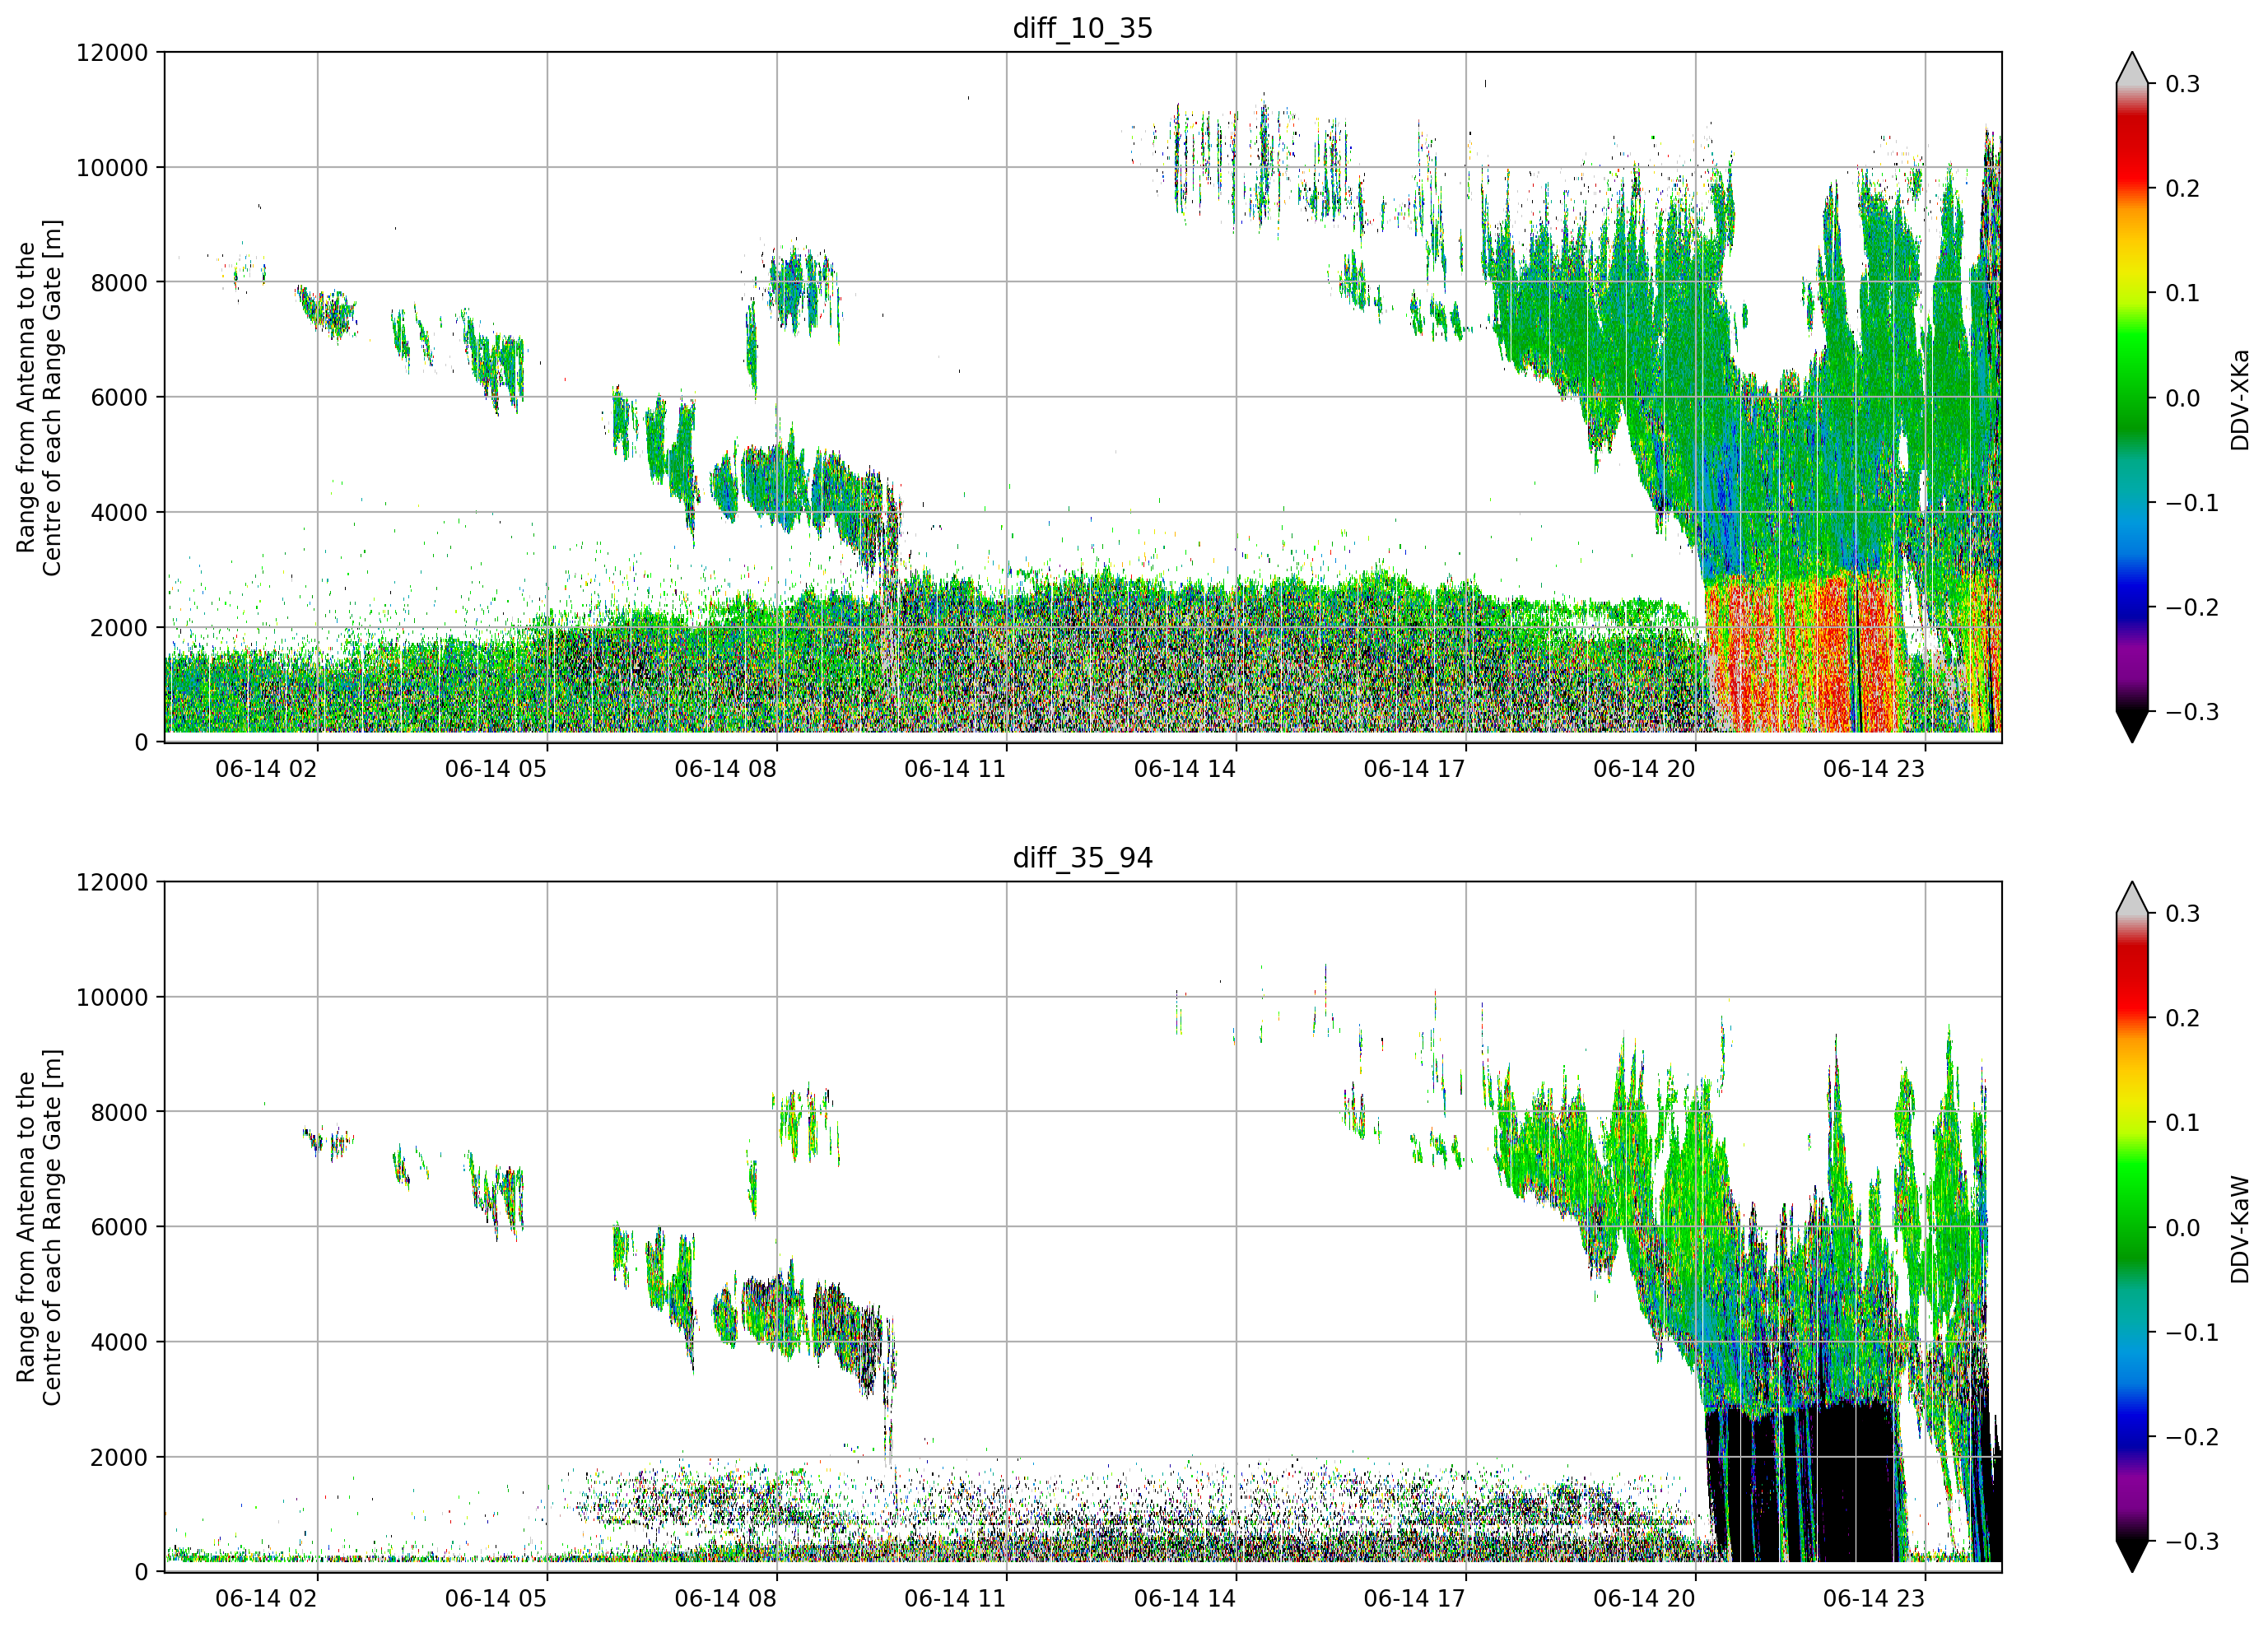This screenshot has height=1628, width=2268.
Task: Click the 0.0 tick on the DDV-XKa colorbar
Action: (x=2182, y=398)
